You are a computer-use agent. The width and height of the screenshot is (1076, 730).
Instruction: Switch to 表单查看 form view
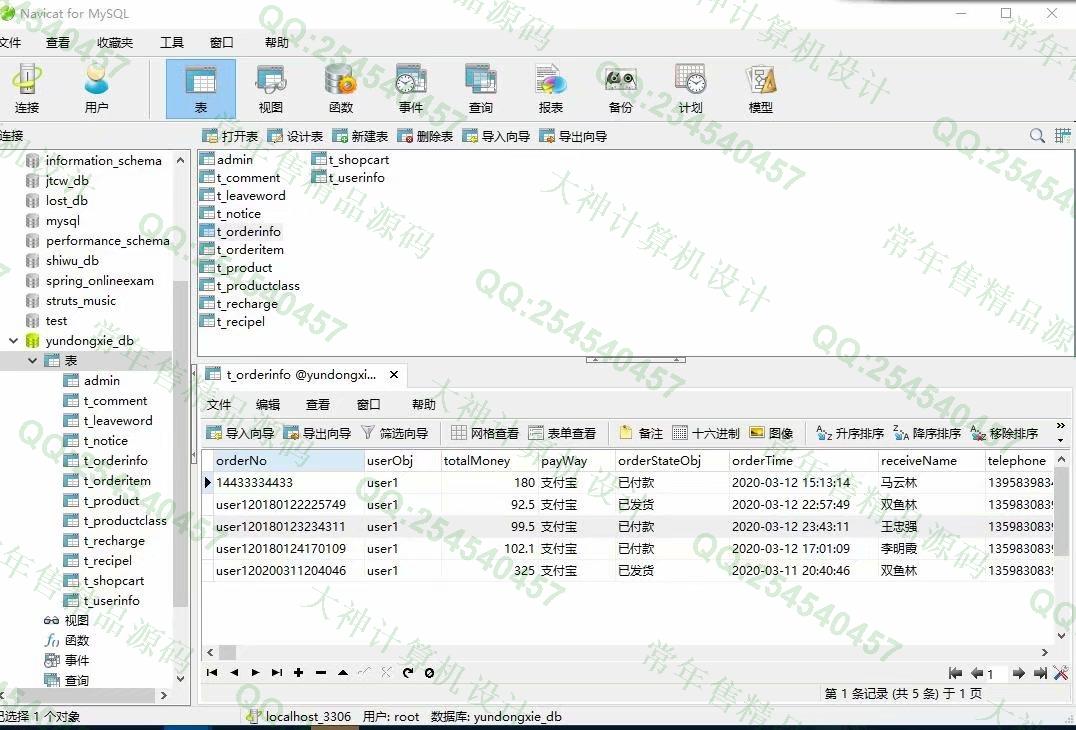point(562,433)
